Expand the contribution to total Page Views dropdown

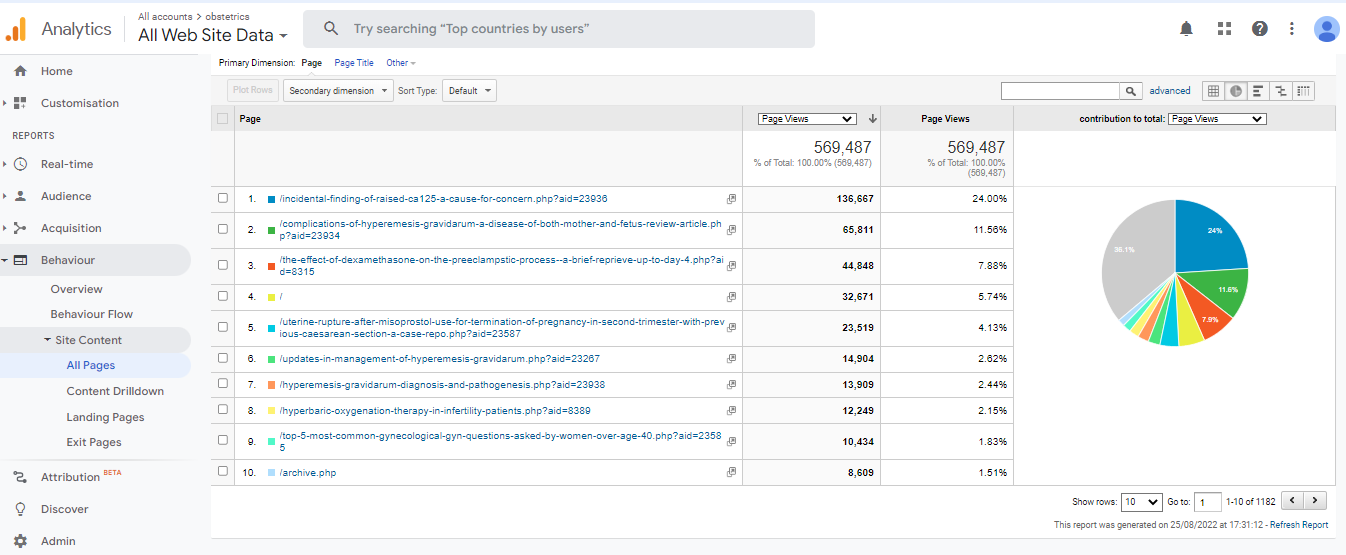[1217, 119]
